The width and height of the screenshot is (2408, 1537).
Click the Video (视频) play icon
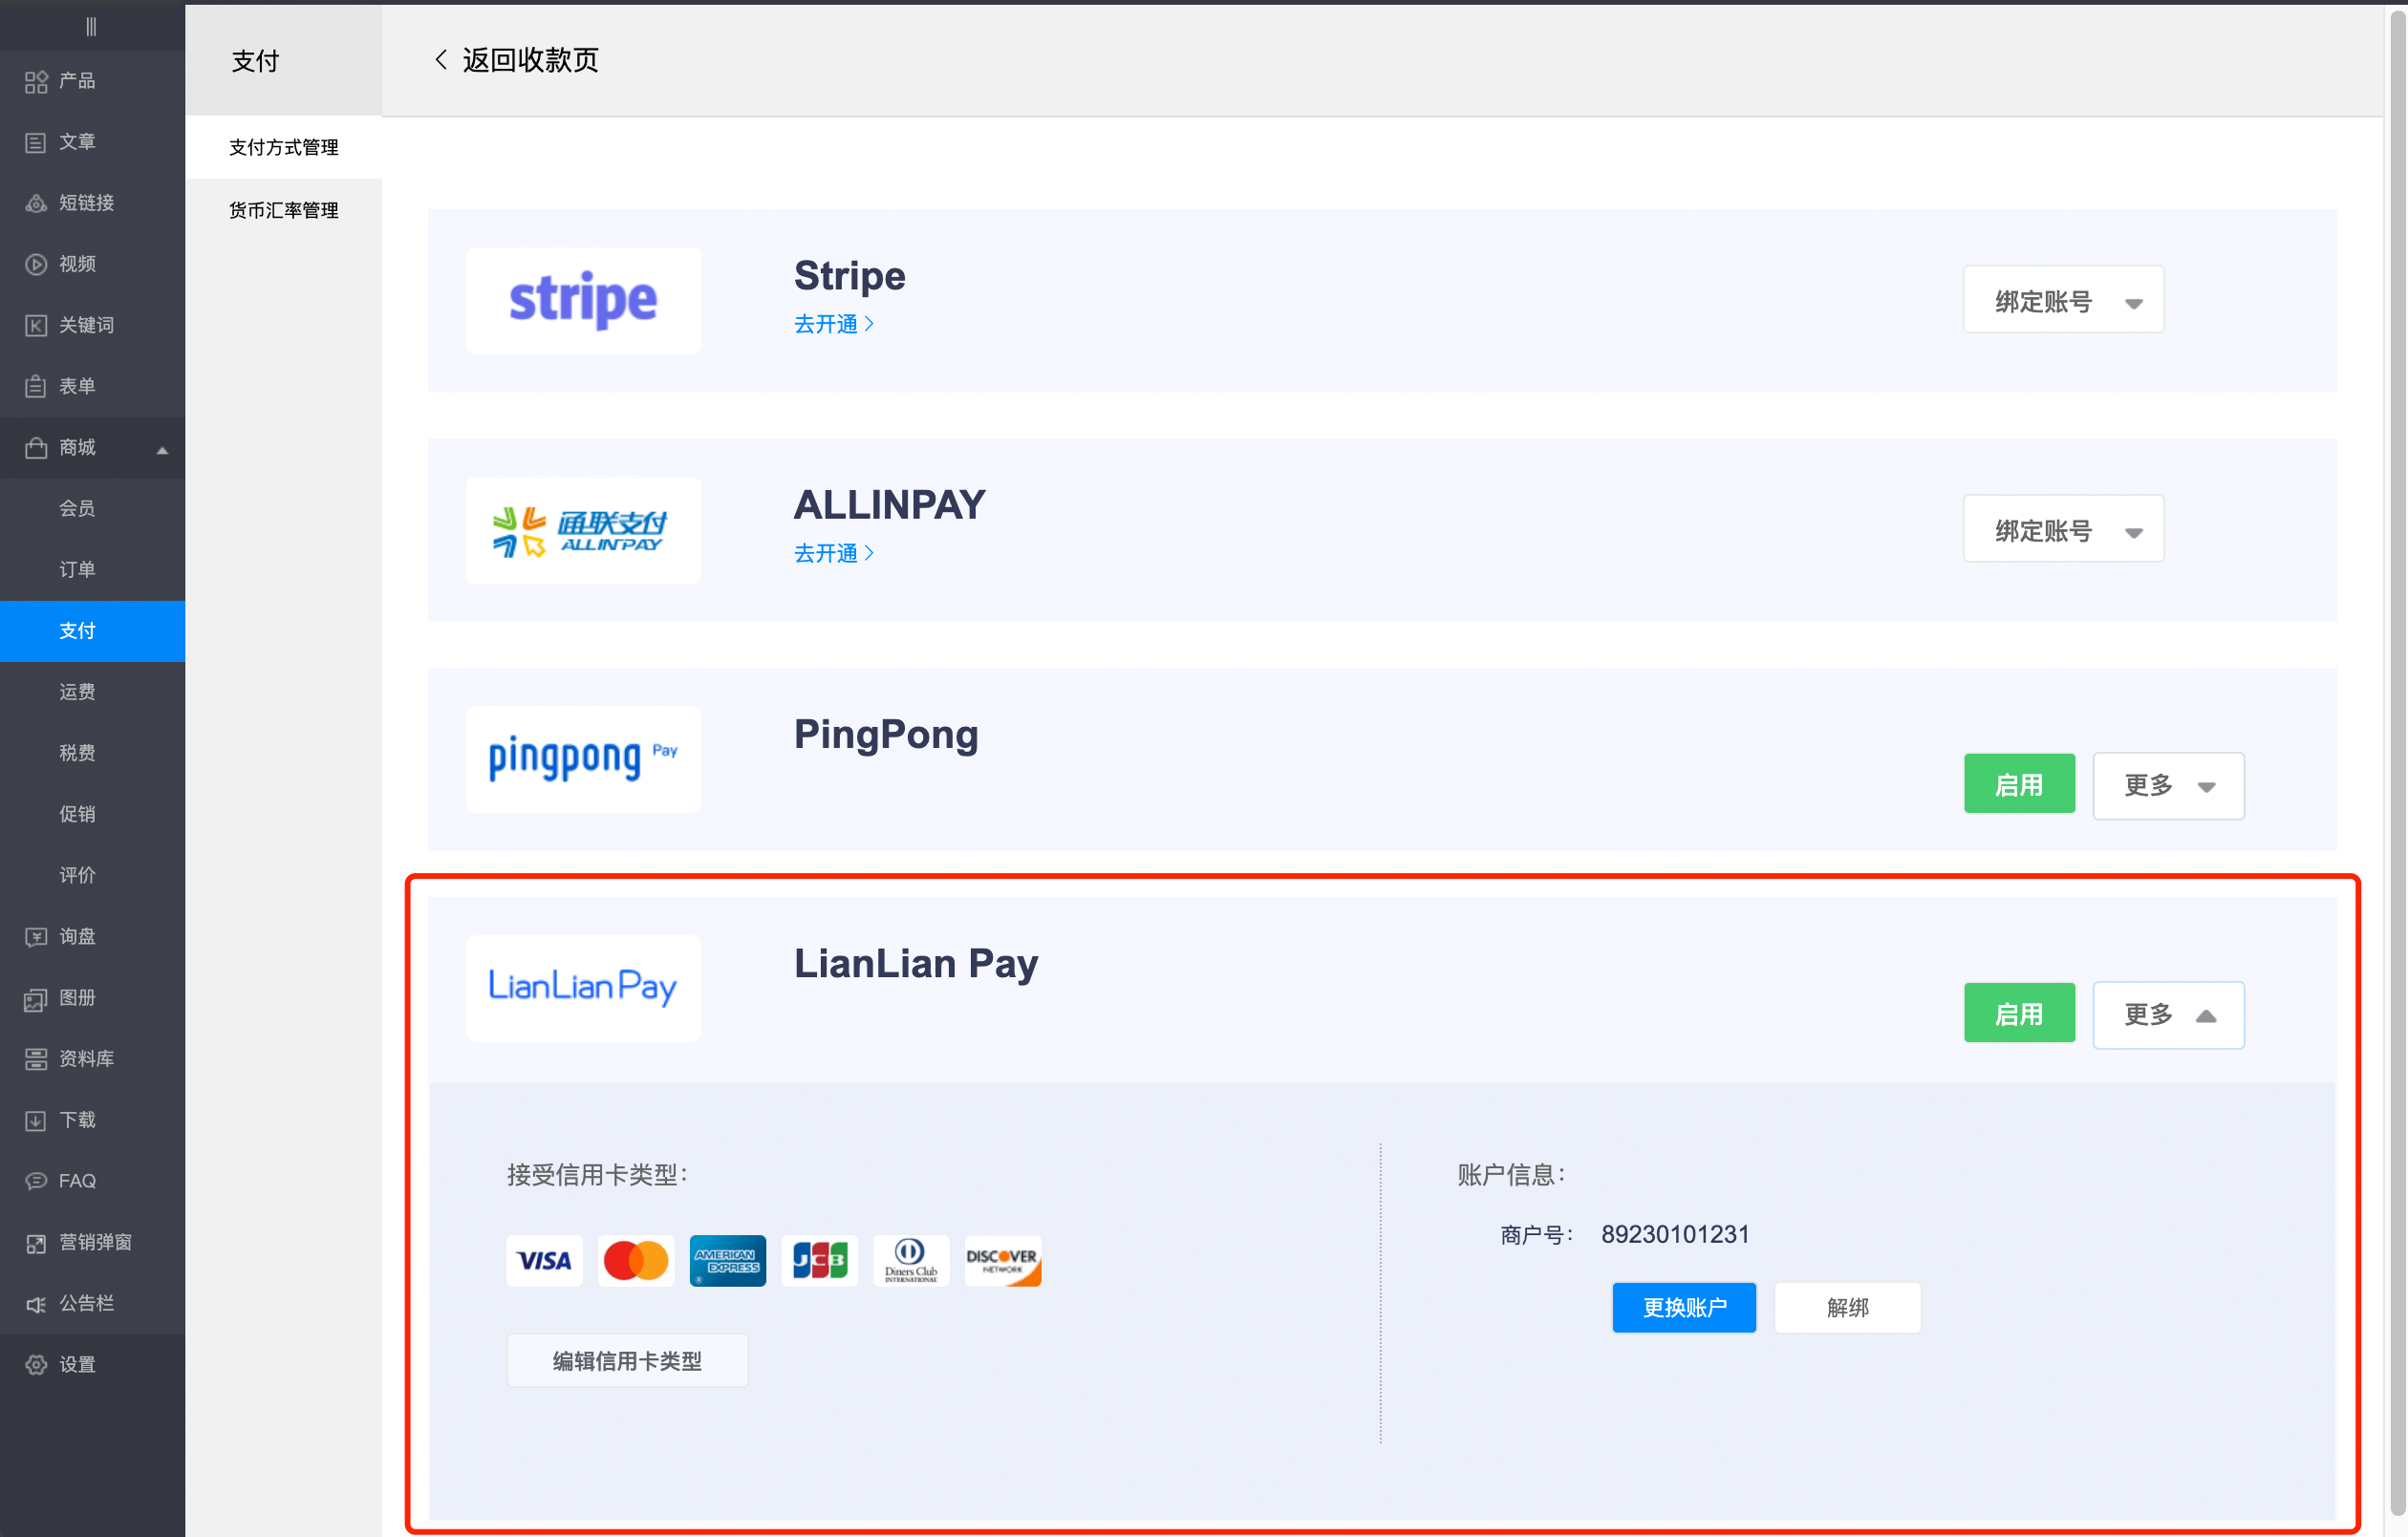click(36, 264)
